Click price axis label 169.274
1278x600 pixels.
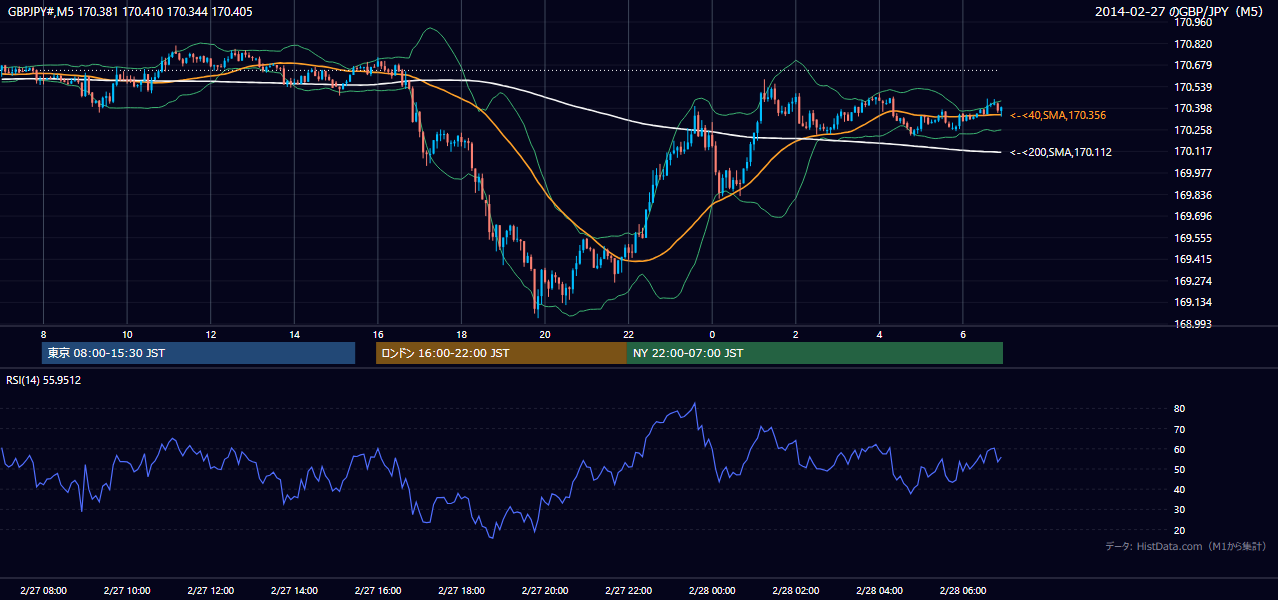[x=1192, y=281]
